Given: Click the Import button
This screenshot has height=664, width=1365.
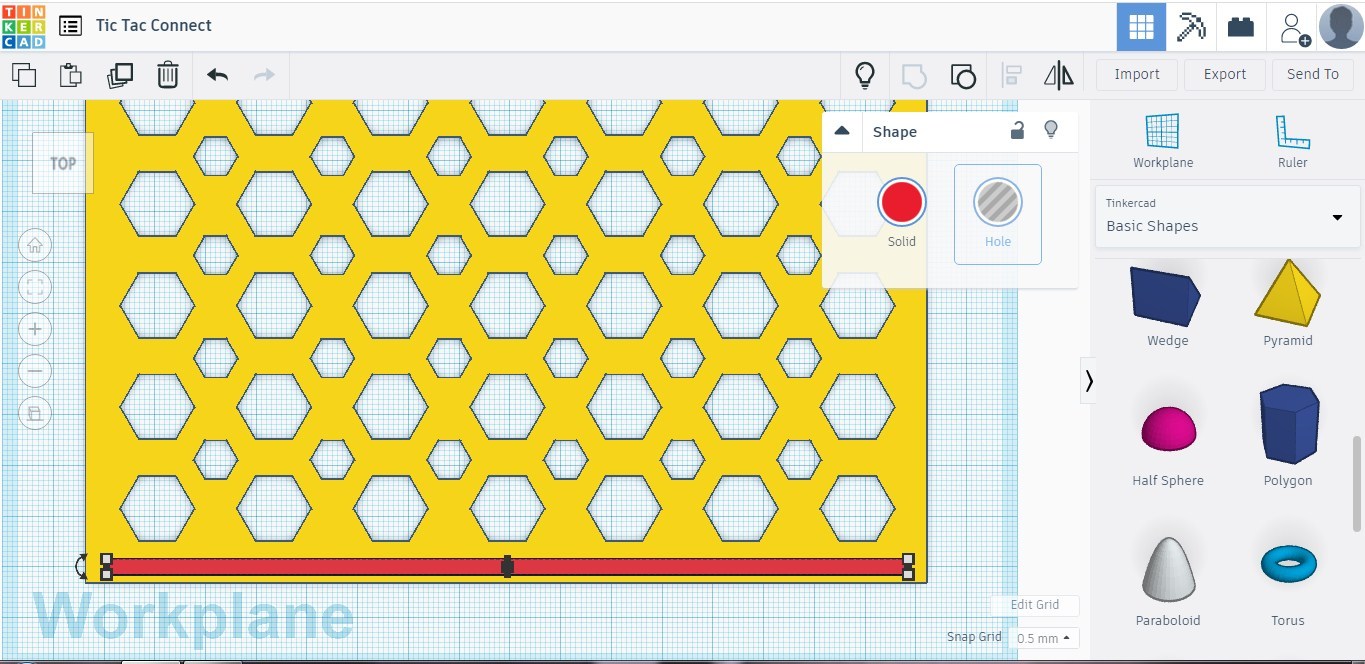Looking at the screenshot, I should tap(1137, 74).
